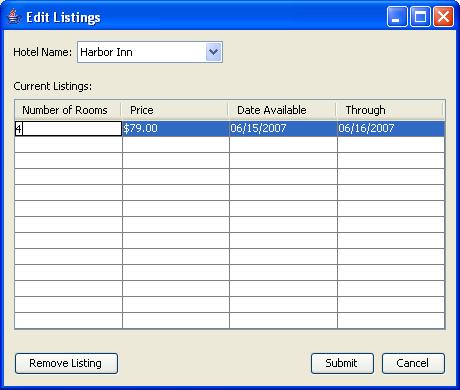Sort by Number of Rooms column header

pyautogui.click(x=68, y=110)
